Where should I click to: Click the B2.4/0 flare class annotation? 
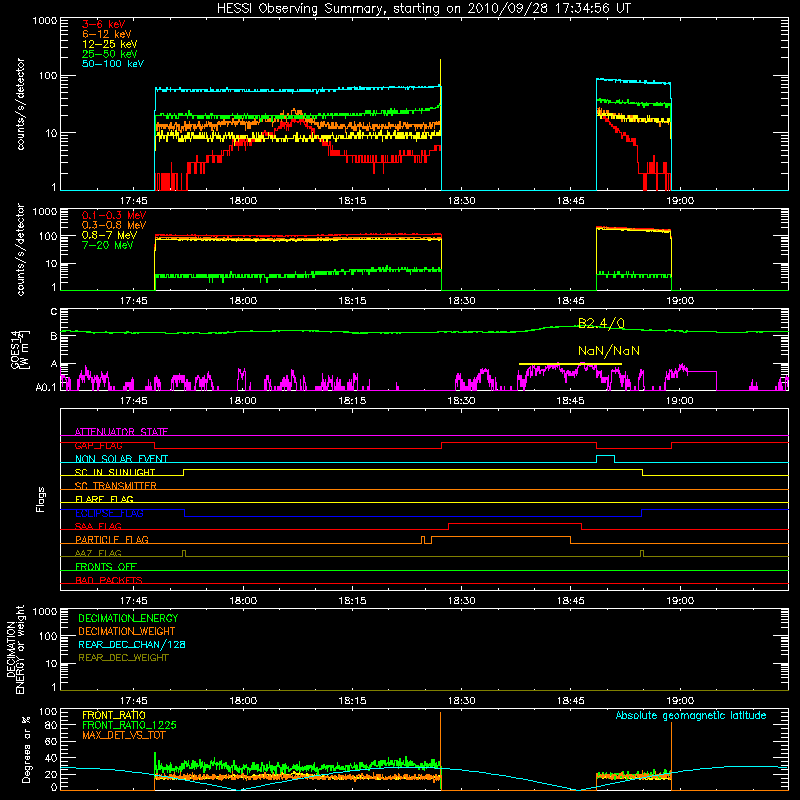point(601,323)
